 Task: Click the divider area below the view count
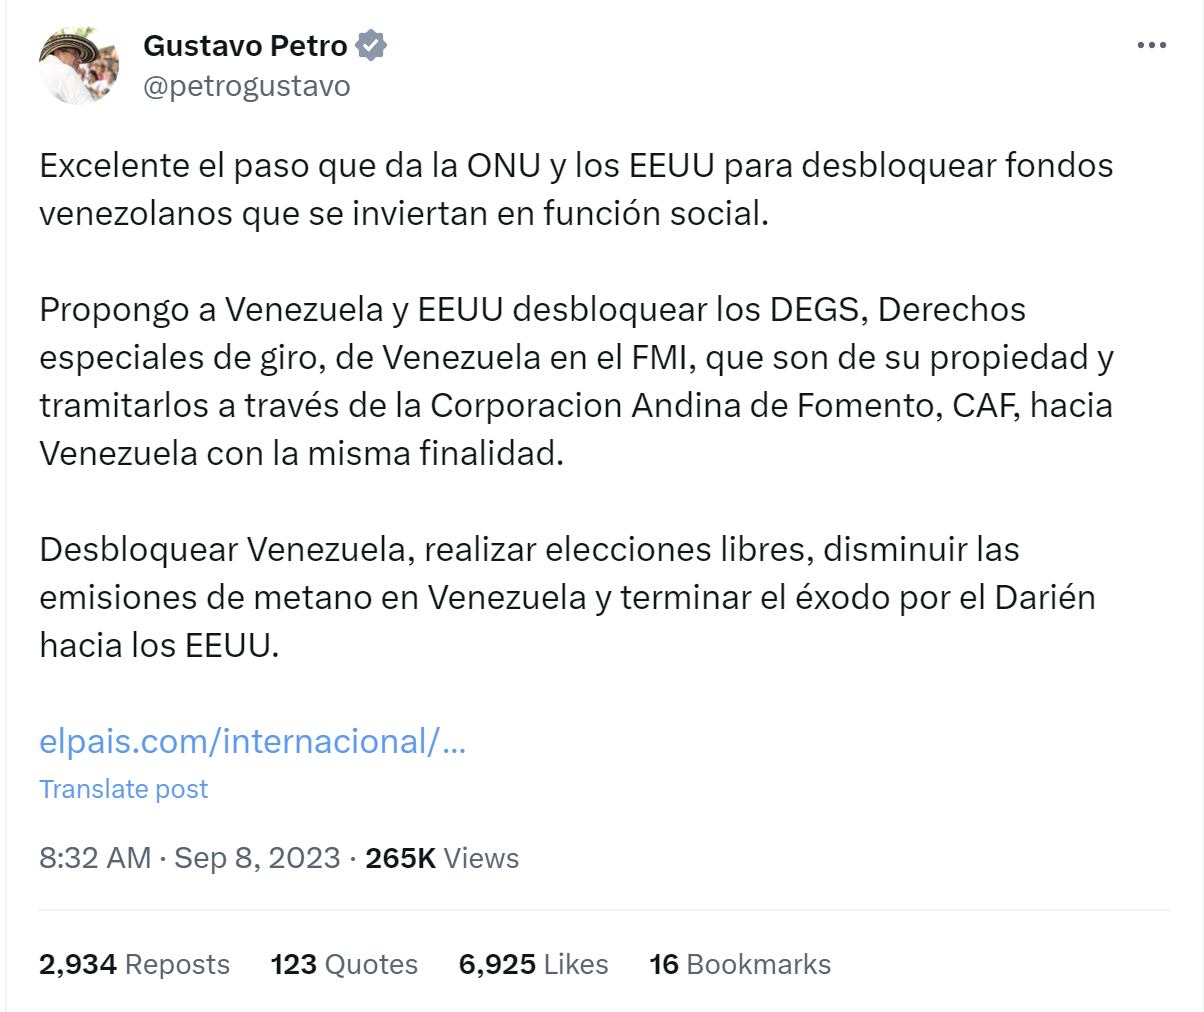[x=600, y=908]
